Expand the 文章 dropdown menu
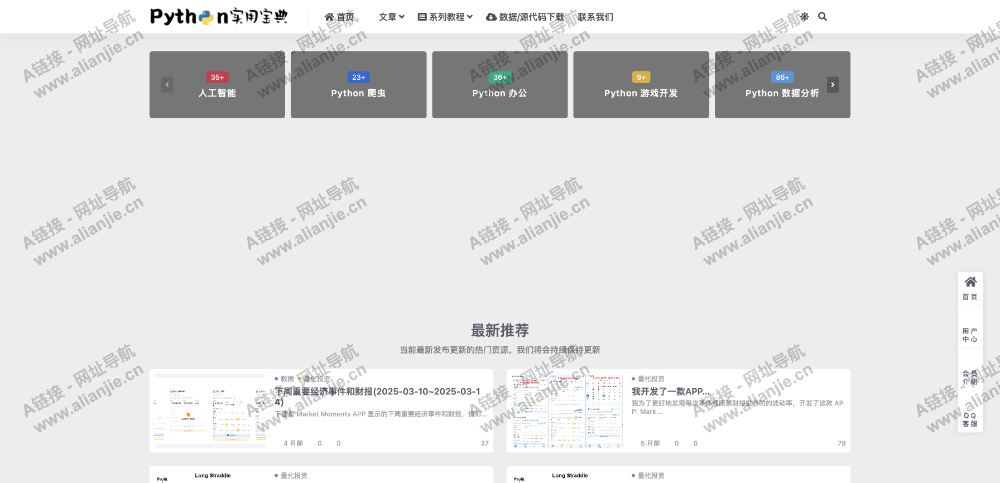Screen dimensions: 1000x483 coord(392,17)
